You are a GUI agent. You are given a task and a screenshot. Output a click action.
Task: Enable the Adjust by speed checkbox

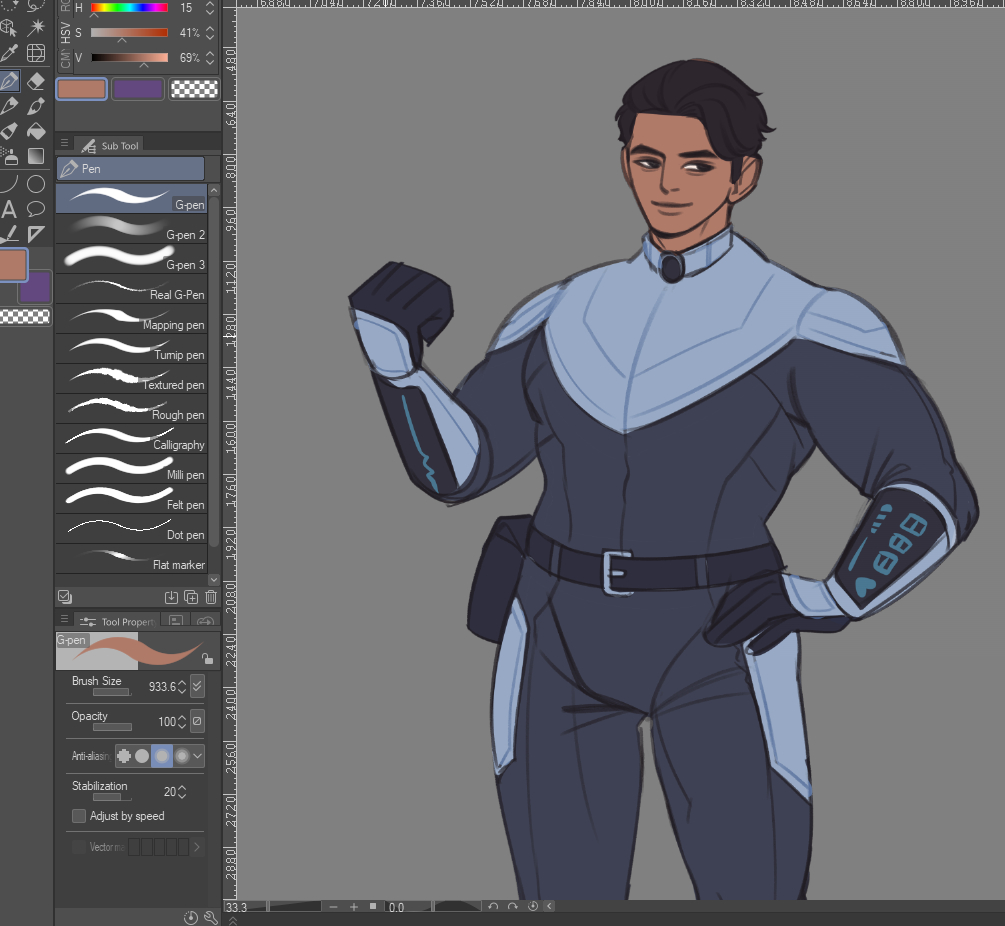[79, 816]
